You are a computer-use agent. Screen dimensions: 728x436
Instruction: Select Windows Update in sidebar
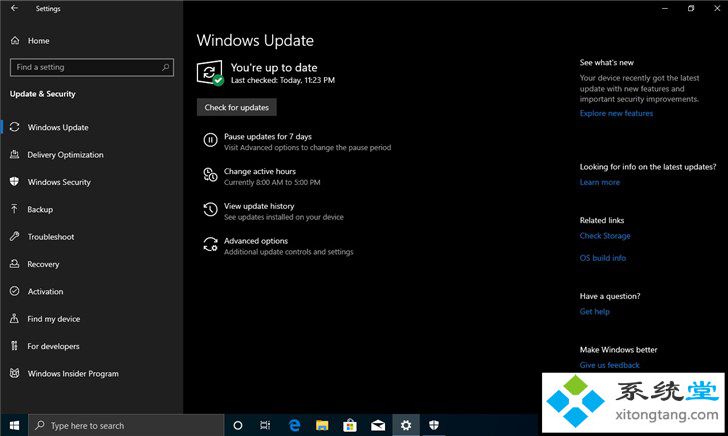click(x=58, y=127)
